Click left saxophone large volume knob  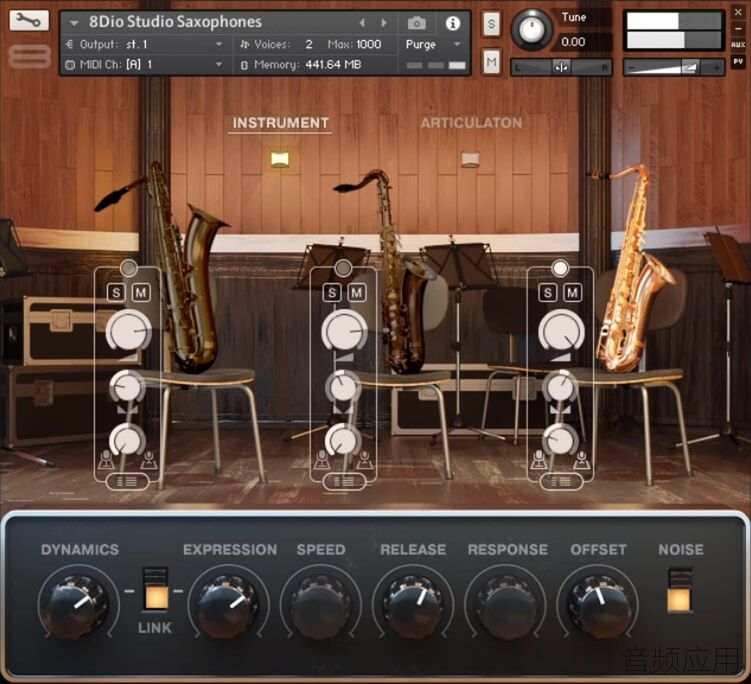pos(128,331)
